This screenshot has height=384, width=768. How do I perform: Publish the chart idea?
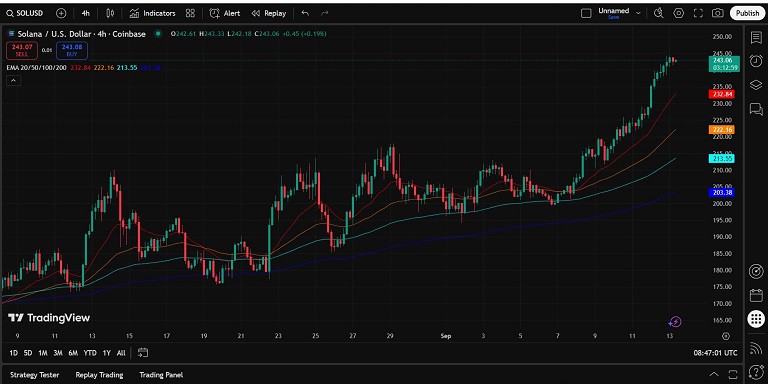747,13
